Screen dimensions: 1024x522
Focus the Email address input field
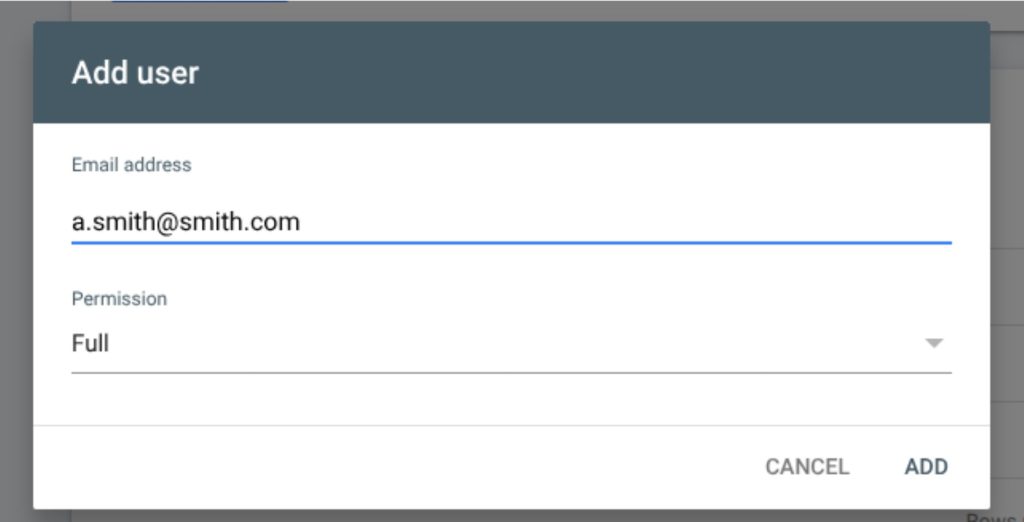pos(511,222)
